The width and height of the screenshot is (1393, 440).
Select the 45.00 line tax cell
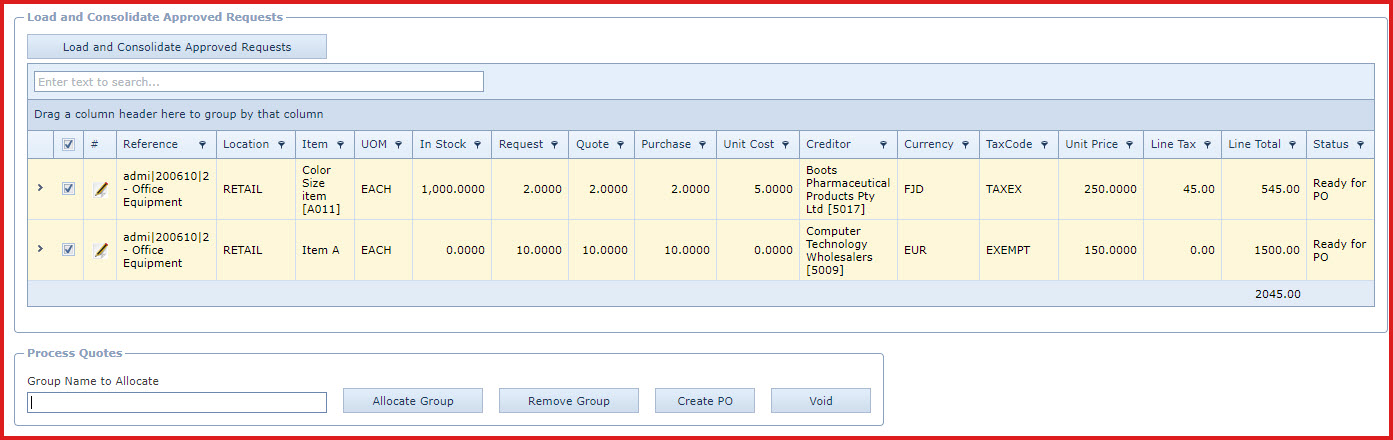[1182, 189]
